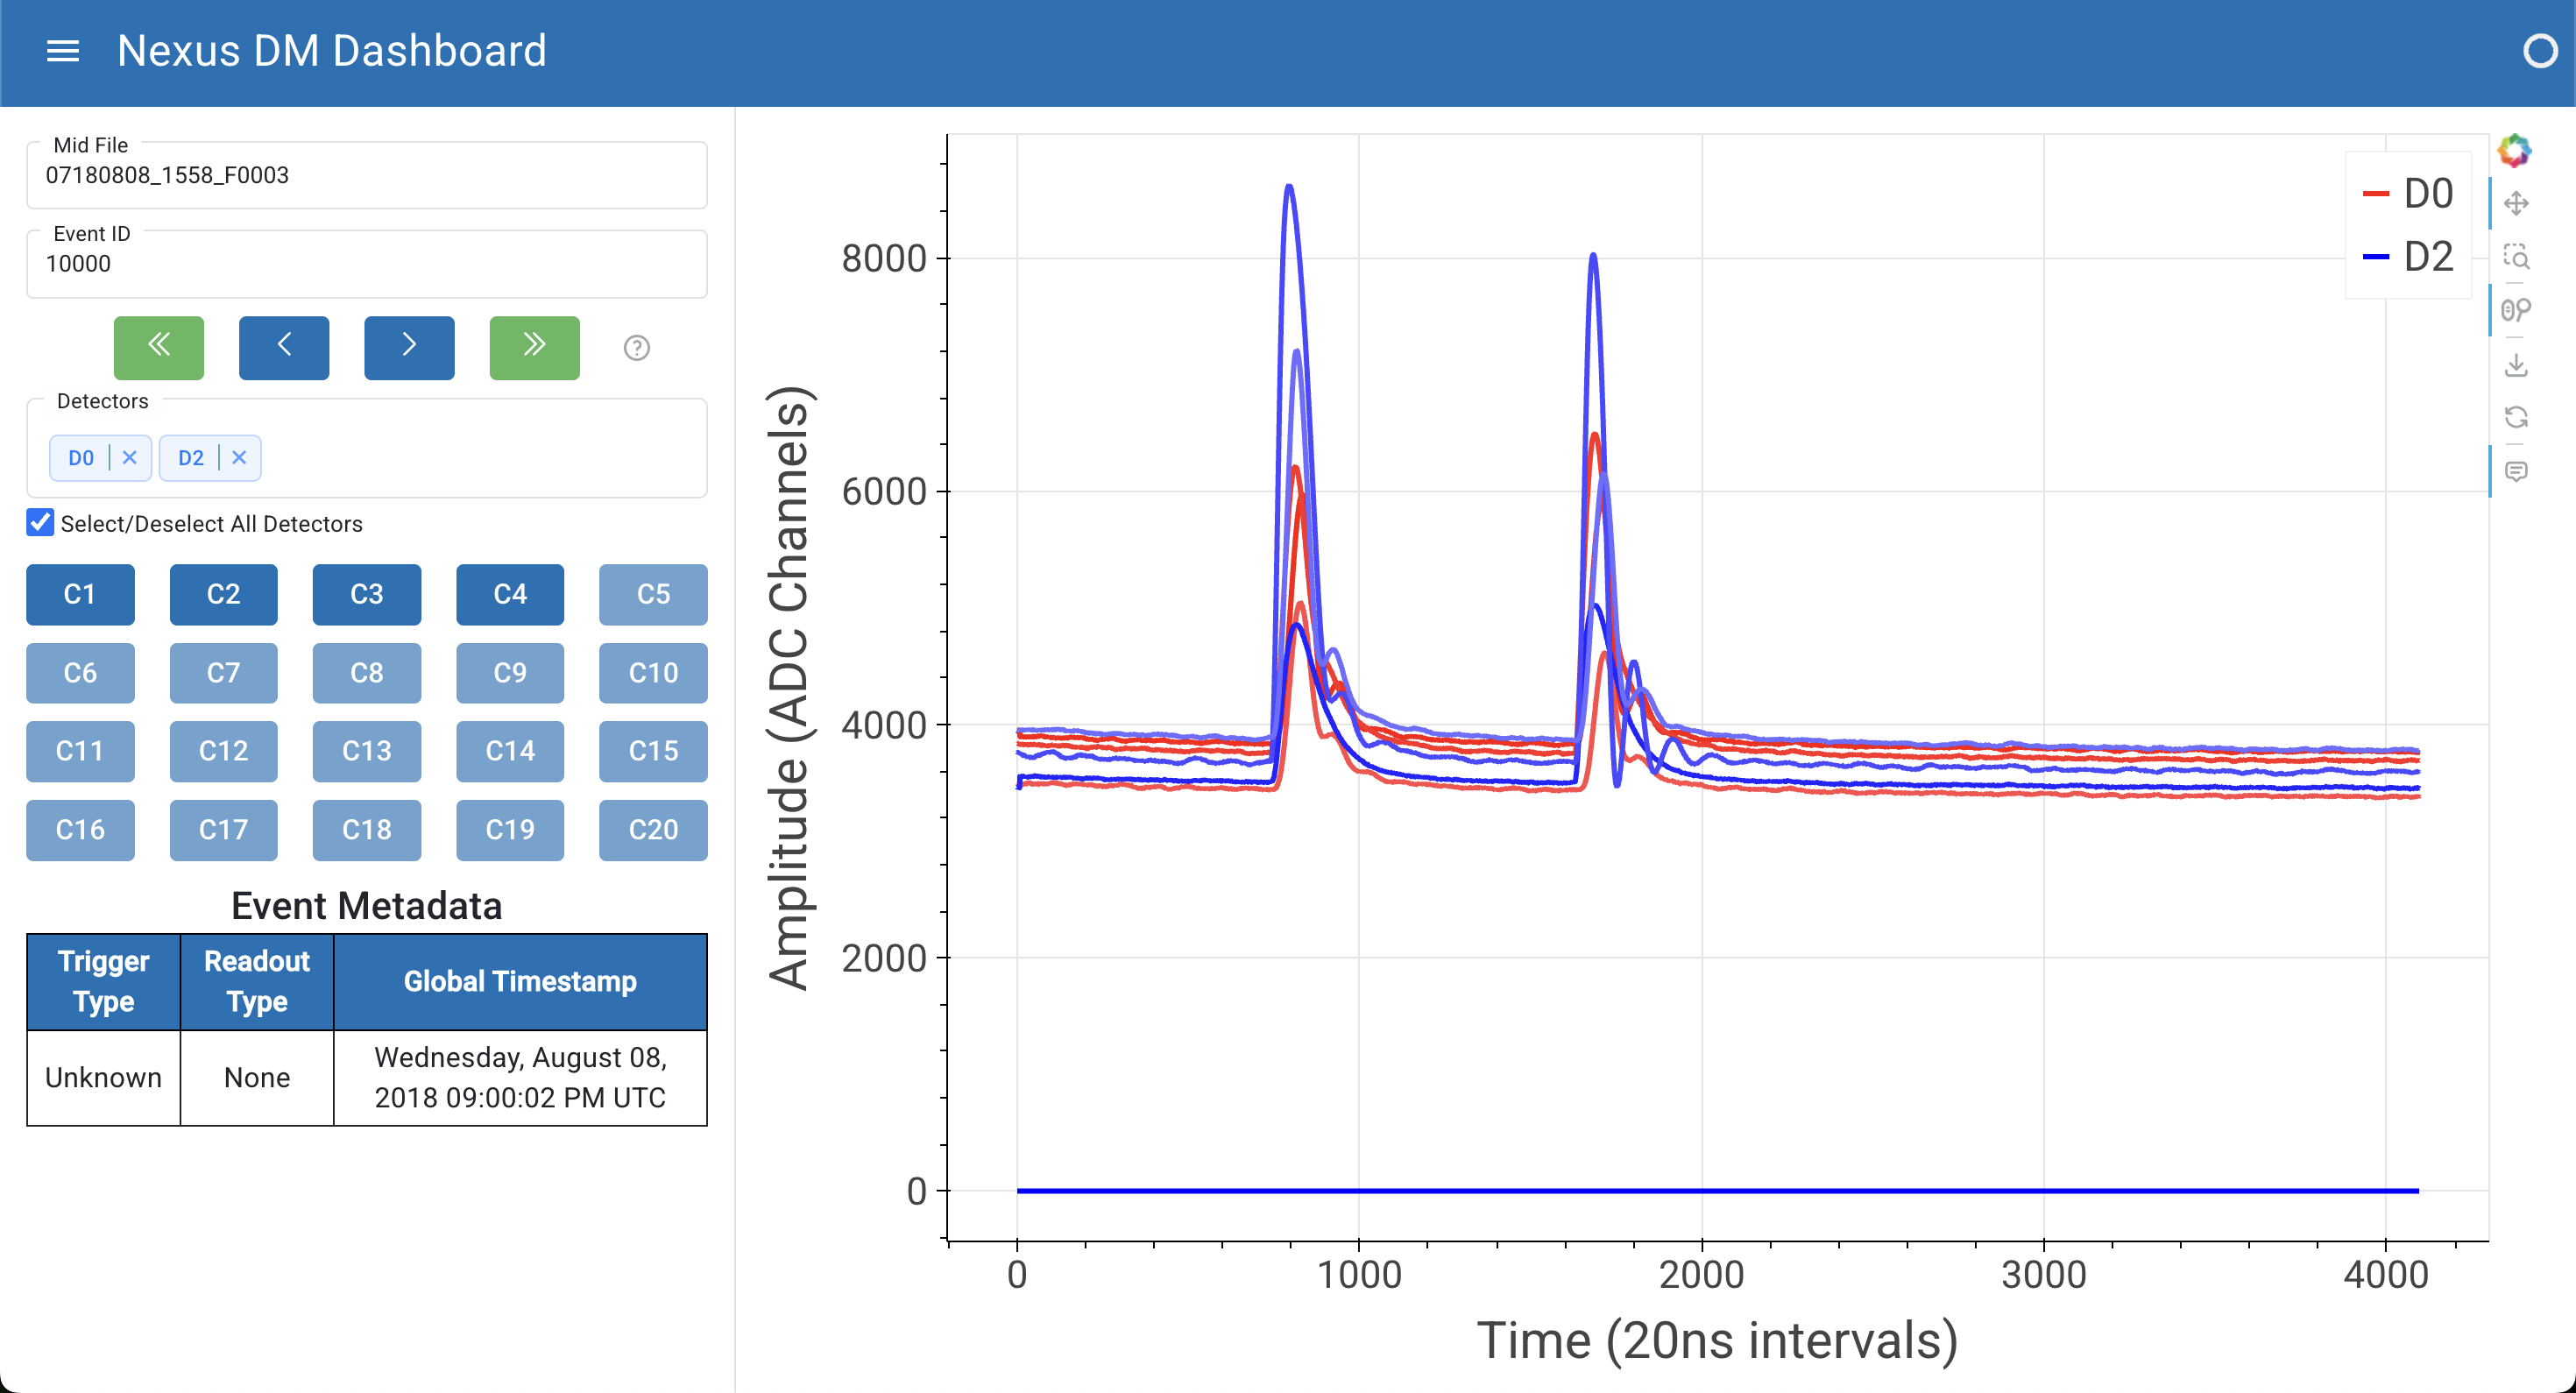Viewport: 2576px width, 1393px height.
Task: Open help via the question mark icon
Action: click(x=637, y=349)
